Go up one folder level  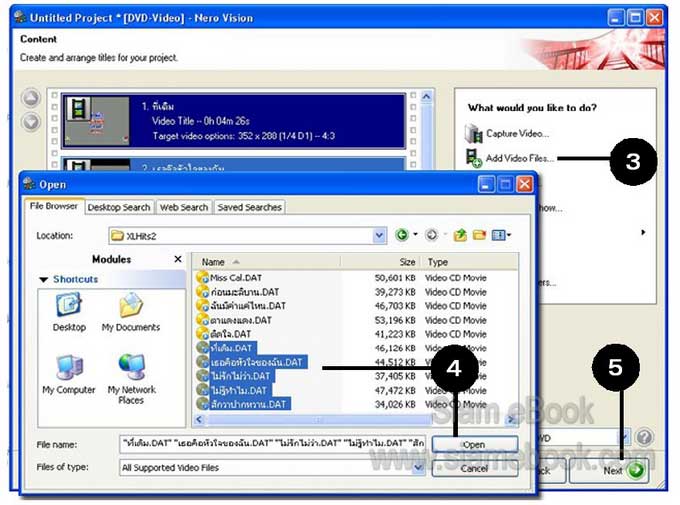point(460,235)
